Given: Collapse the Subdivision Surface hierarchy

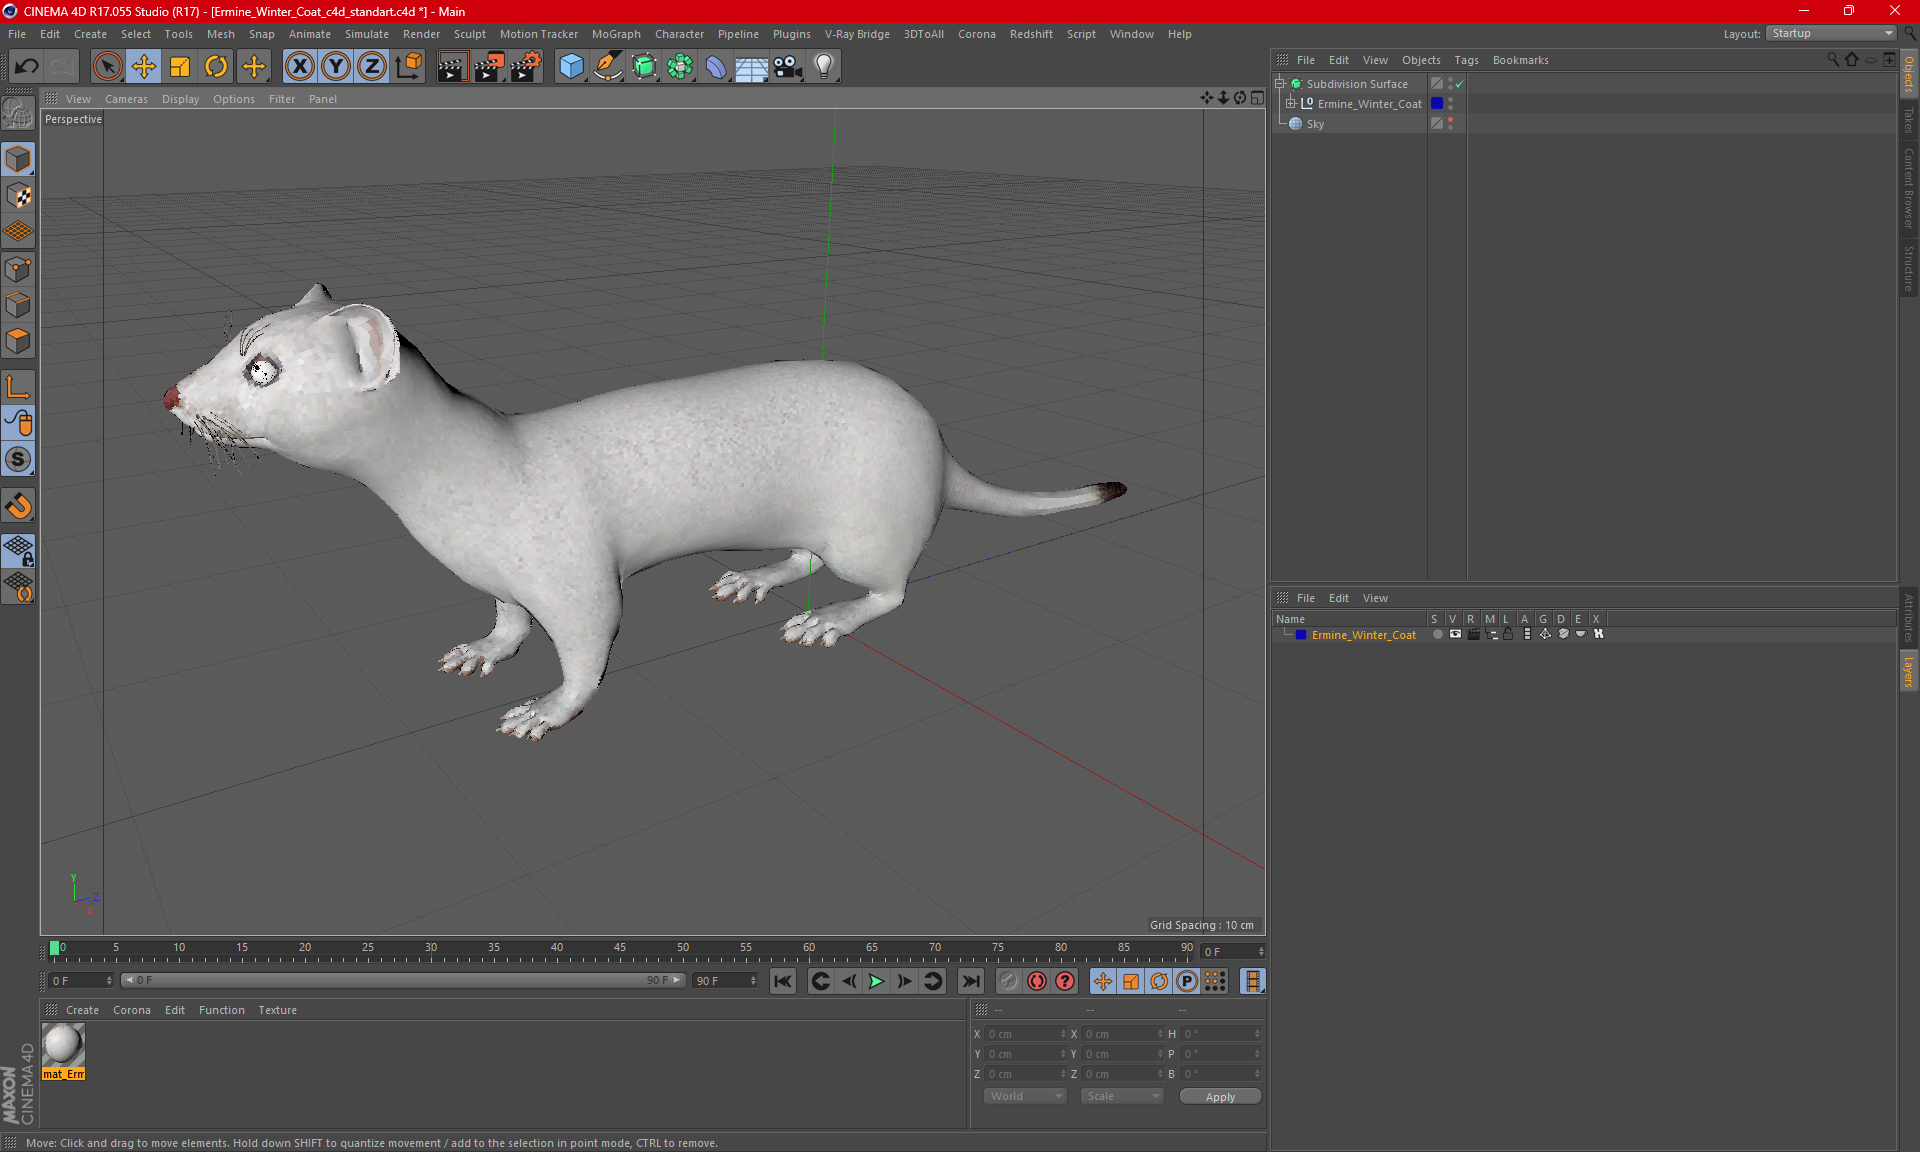Looking at the screenshot, I should click(1279, 84).
